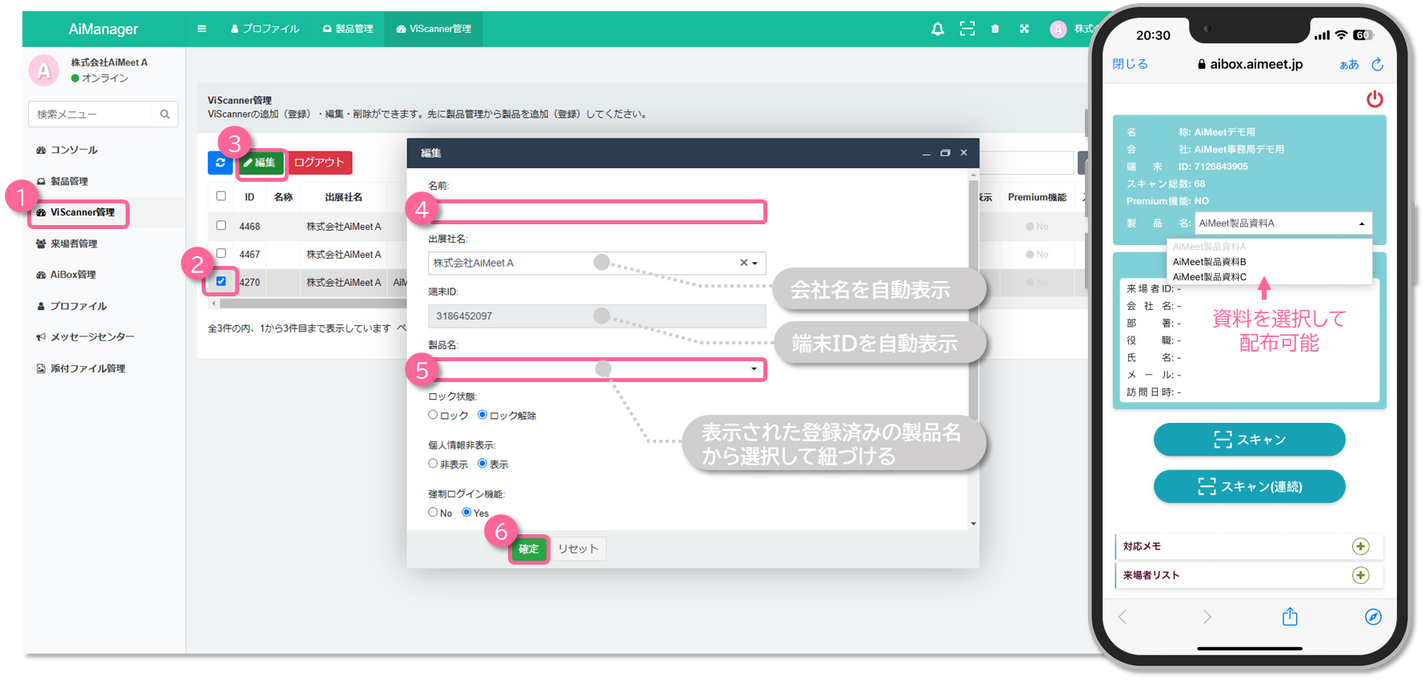Click the green 編集 button
The width and height of the screenshot is (1425, 680).
260,162
